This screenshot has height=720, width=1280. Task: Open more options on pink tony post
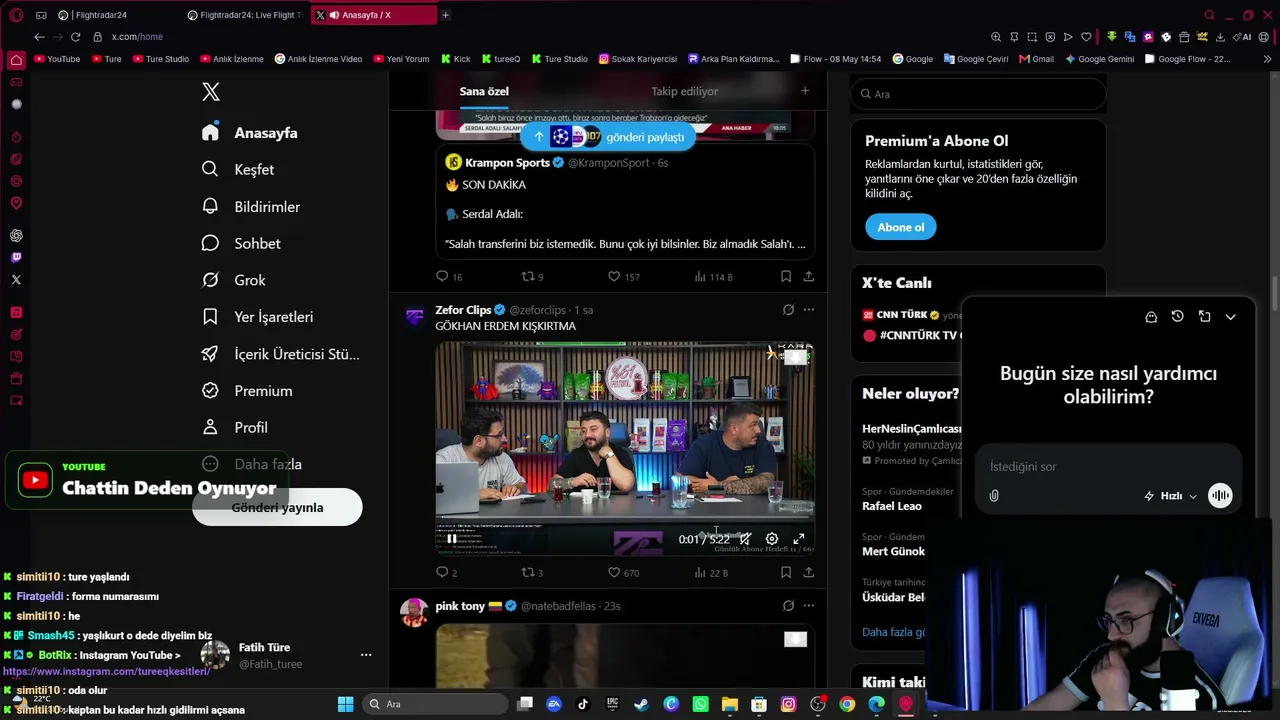click(x=808, y=606)
